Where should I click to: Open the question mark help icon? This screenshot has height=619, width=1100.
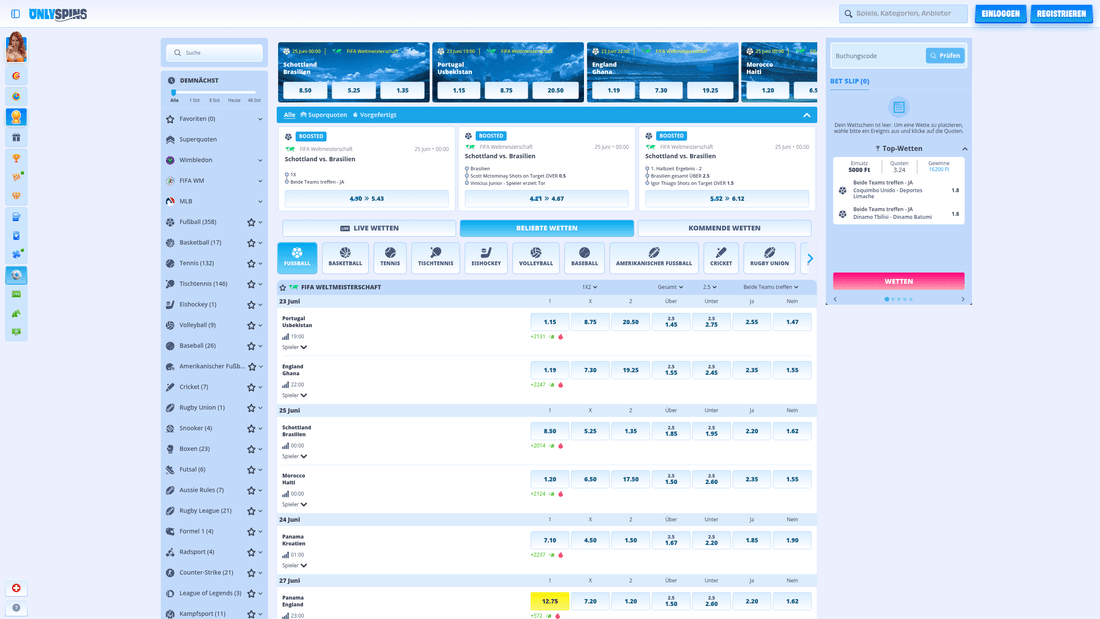pyautogui.click(x=16, y=608)
